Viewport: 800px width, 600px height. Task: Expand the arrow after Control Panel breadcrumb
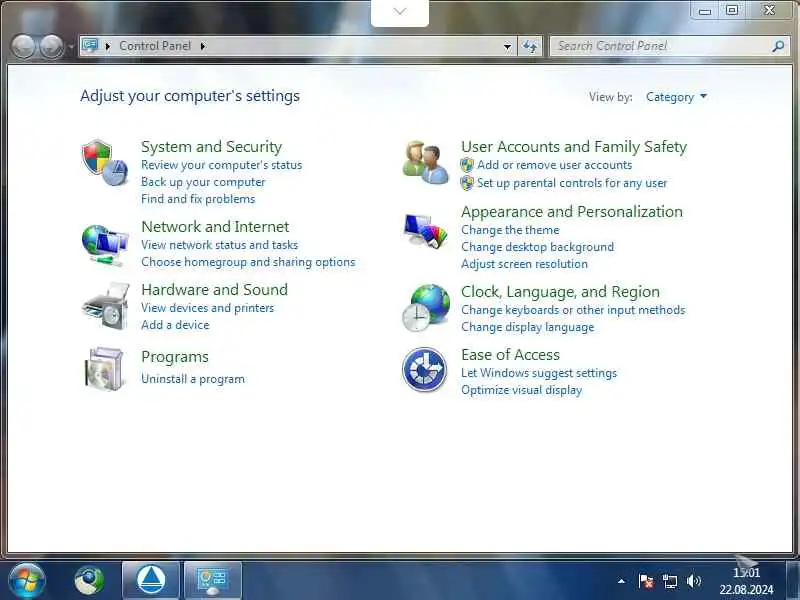[x=203, y=46]
